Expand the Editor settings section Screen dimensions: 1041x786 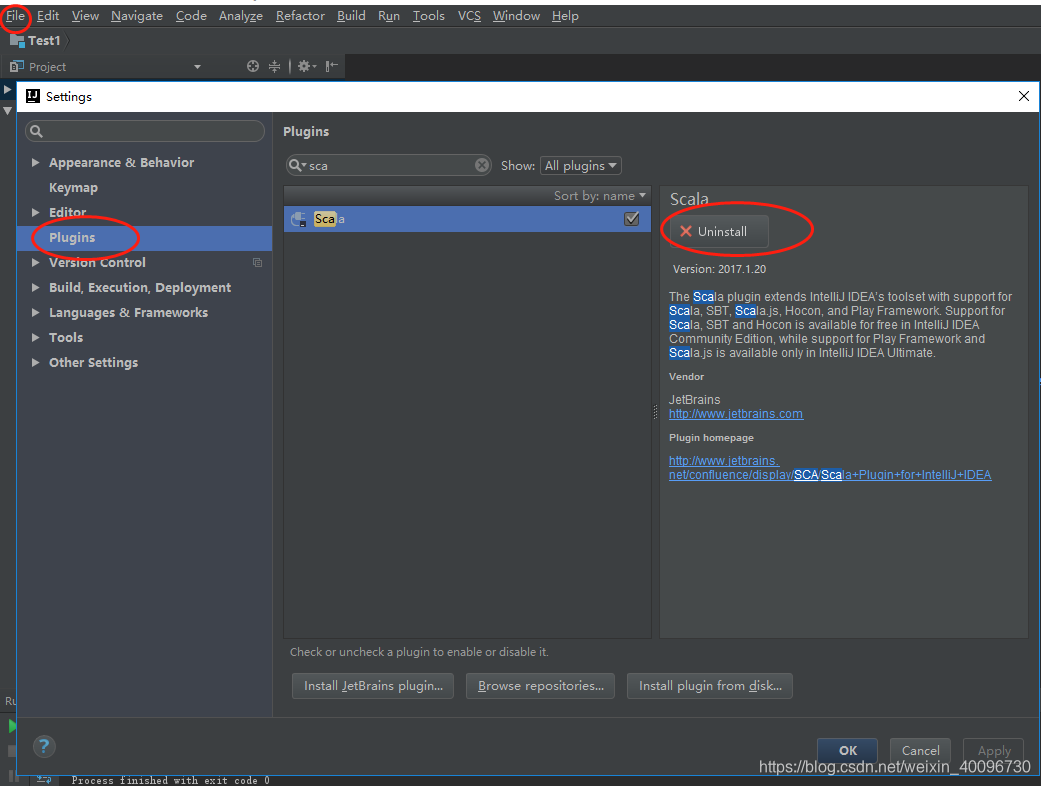tap(35, 212)
